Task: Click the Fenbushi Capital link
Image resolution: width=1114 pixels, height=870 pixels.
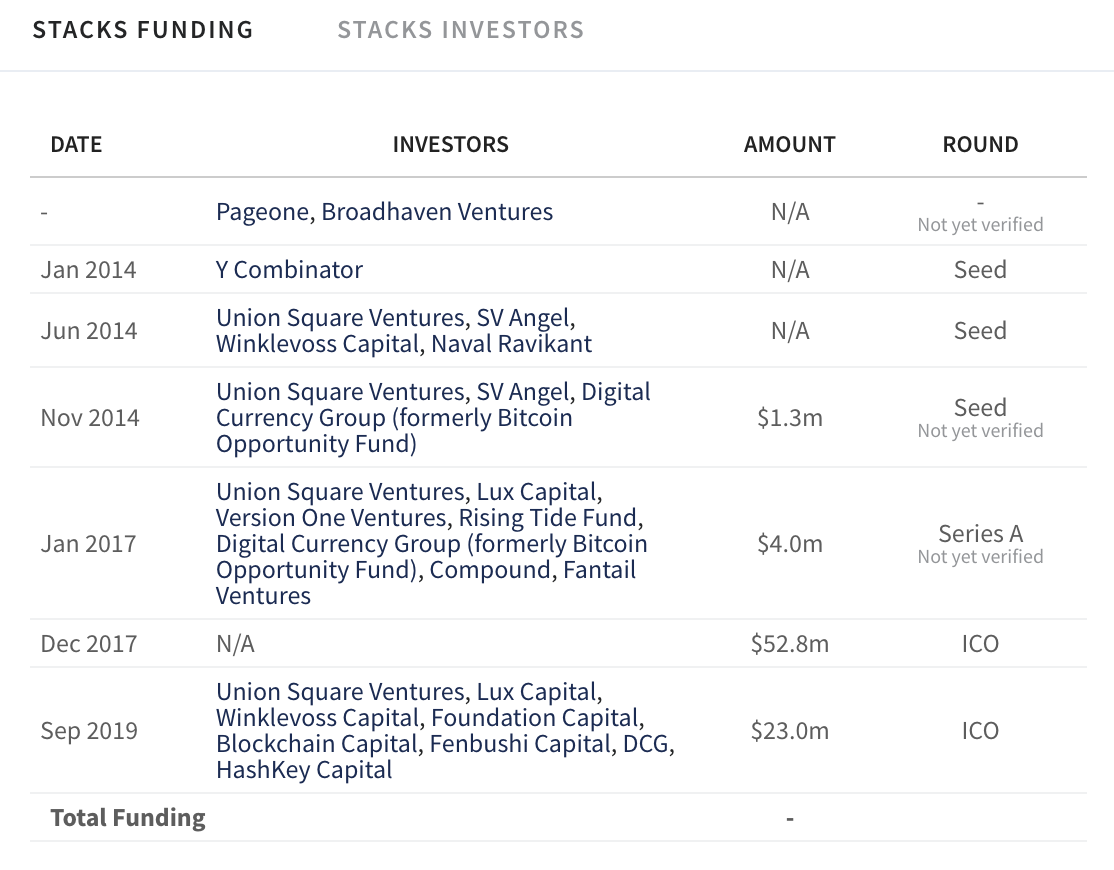Action: pos(520,744)
